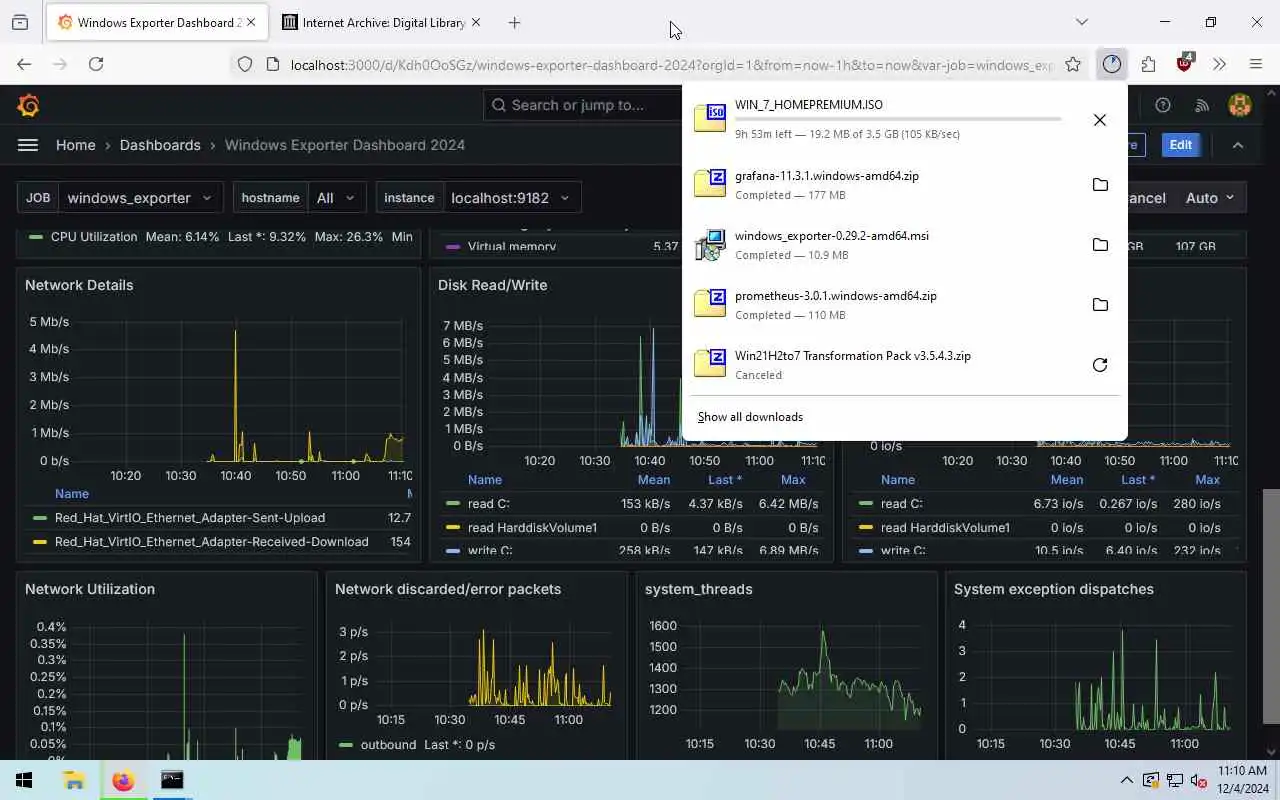Bookmark this page with star icon
Image resolution: width=1280 pixels, height=800 pixels.
coord(1073,64)
